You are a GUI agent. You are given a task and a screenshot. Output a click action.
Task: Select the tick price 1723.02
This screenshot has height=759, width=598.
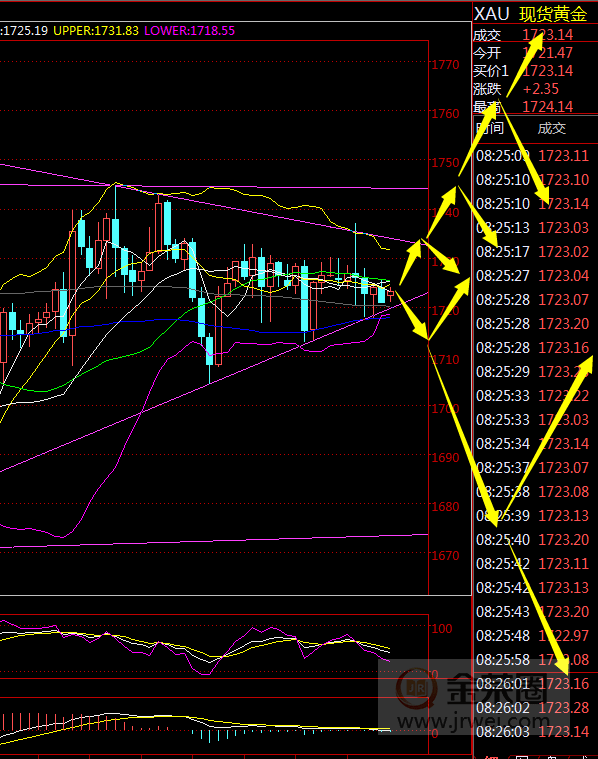[564, 252]
